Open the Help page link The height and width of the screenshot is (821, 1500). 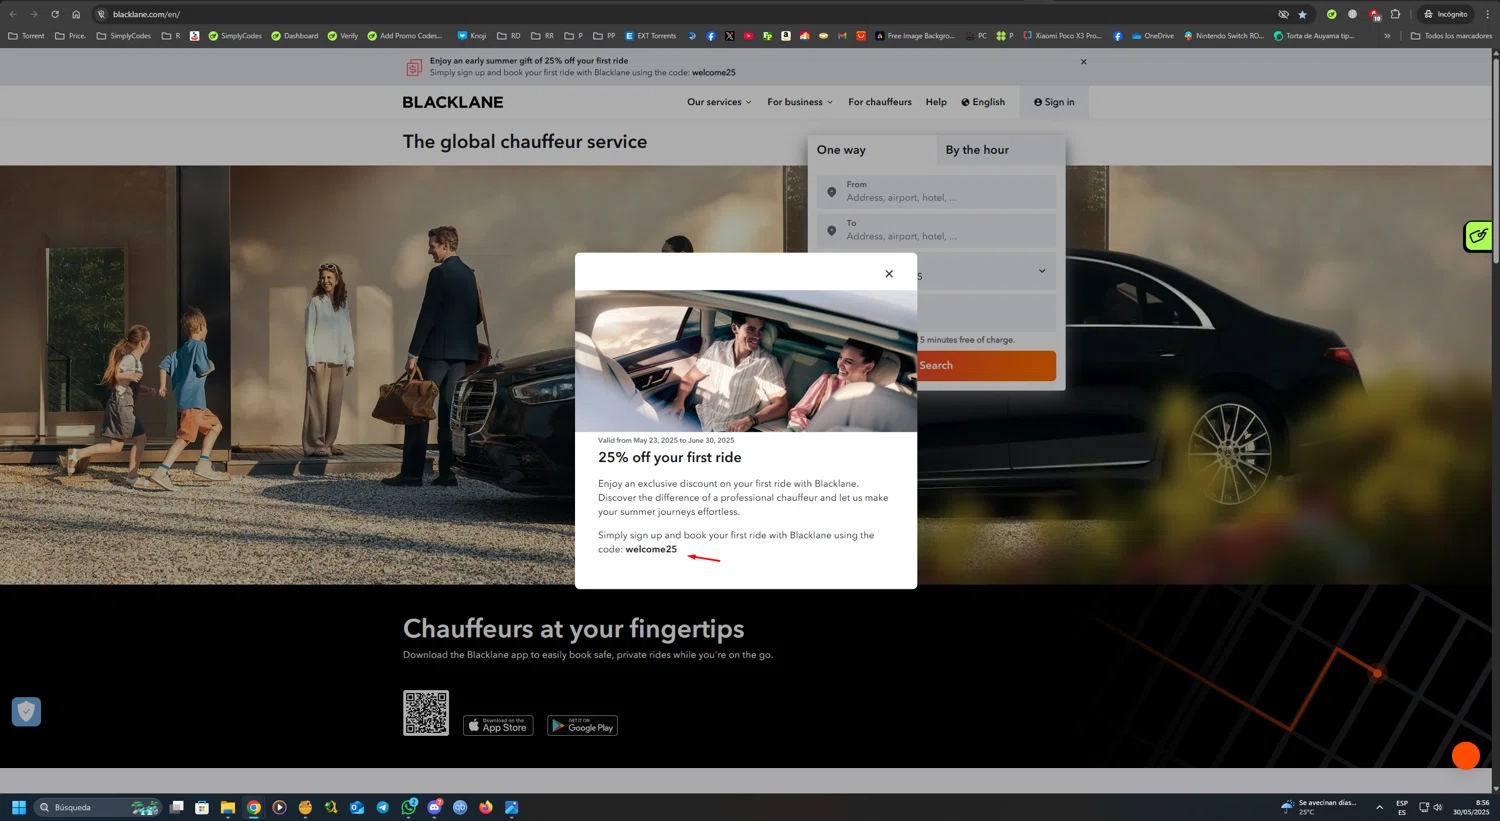(x=936, y=102)
